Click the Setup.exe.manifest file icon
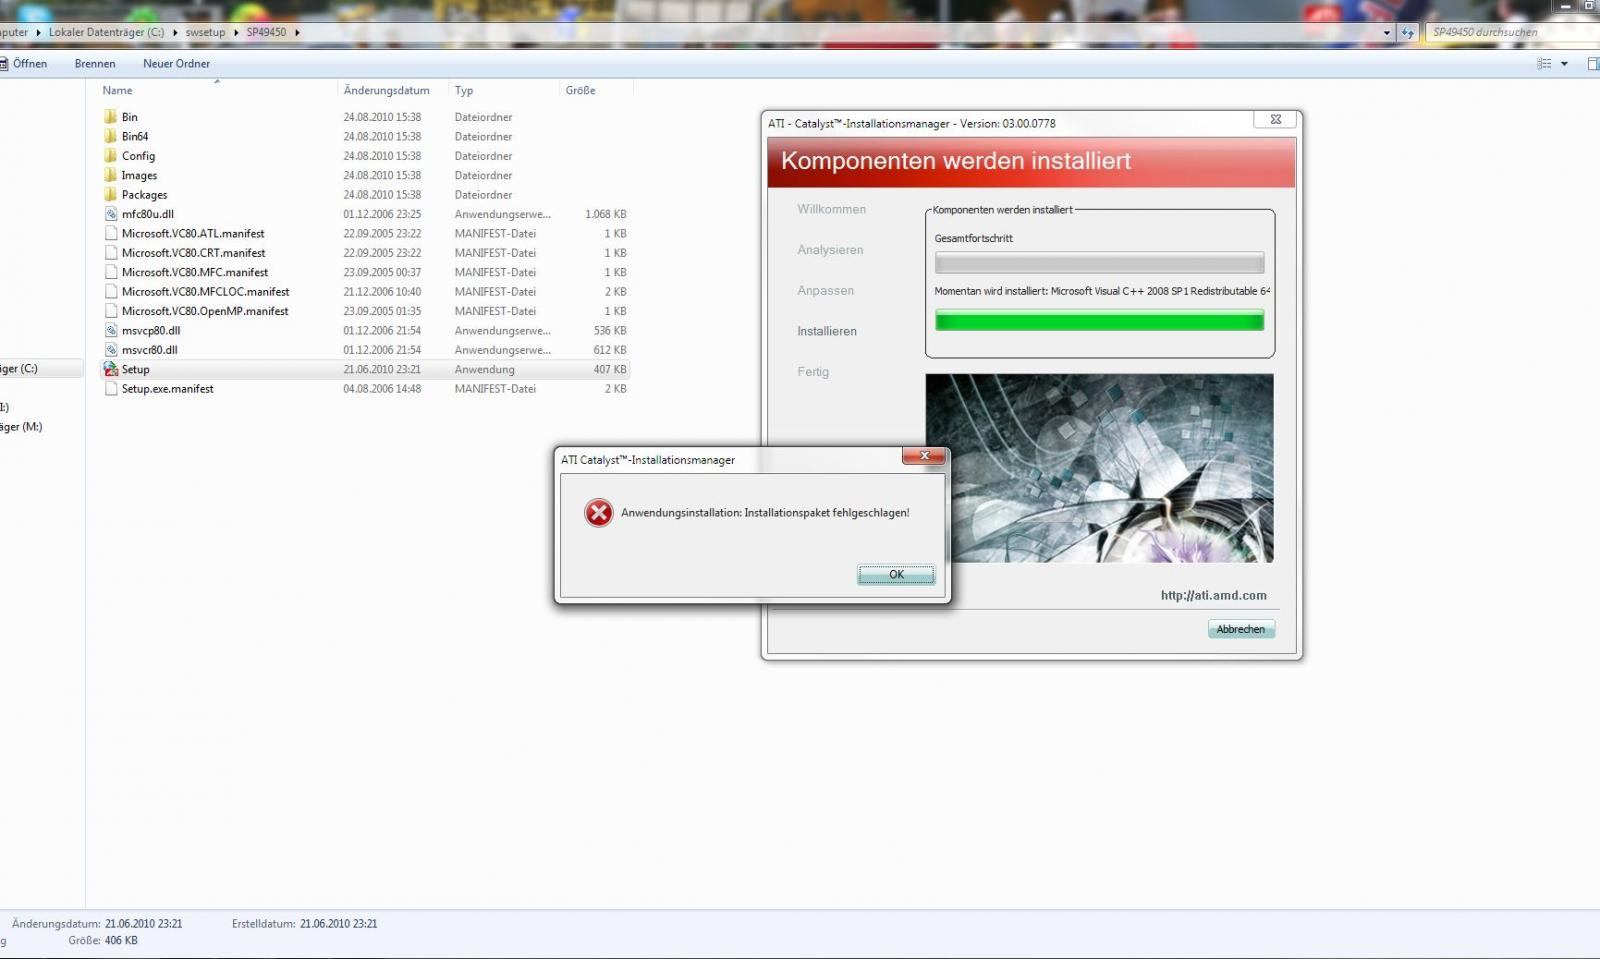The height and width of the screenshot is (959, 1600). (110, 389)
